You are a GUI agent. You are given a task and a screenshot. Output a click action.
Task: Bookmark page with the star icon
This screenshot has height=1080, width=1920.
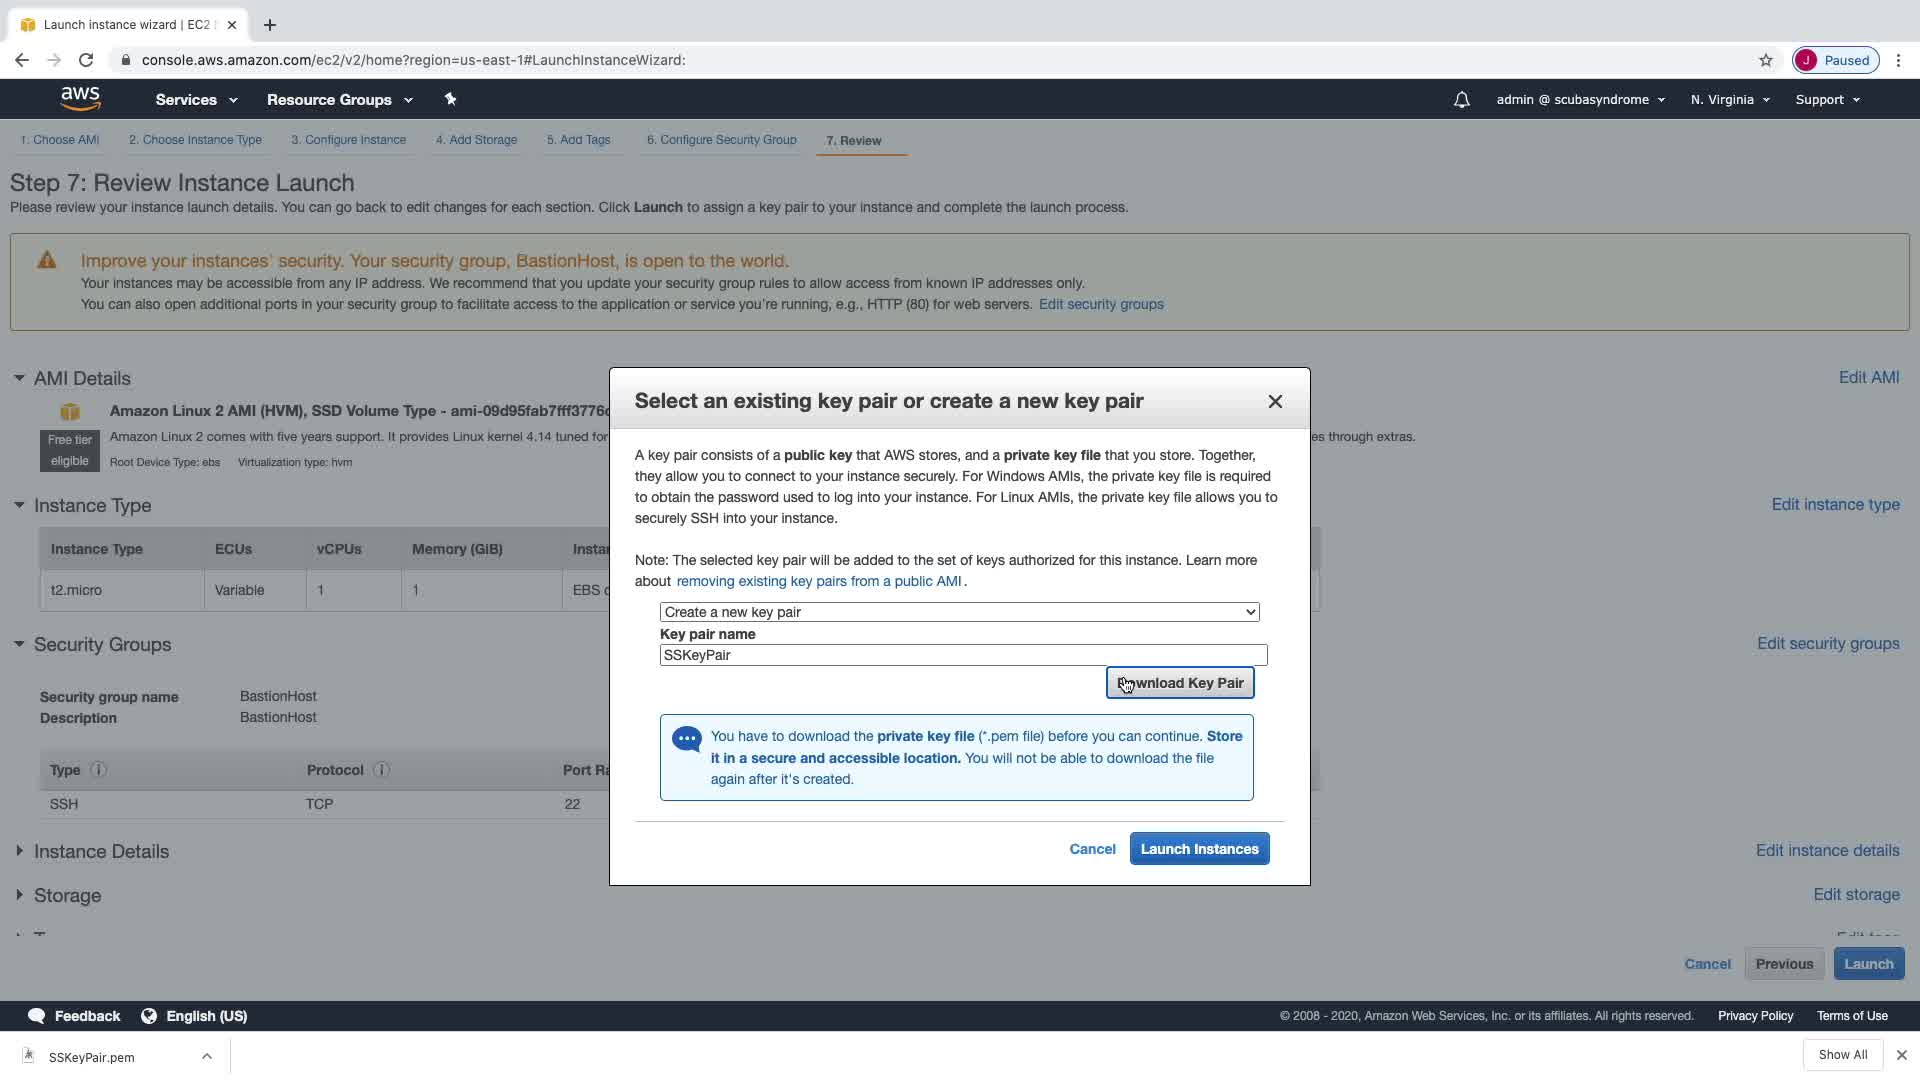coord(1765,60)
